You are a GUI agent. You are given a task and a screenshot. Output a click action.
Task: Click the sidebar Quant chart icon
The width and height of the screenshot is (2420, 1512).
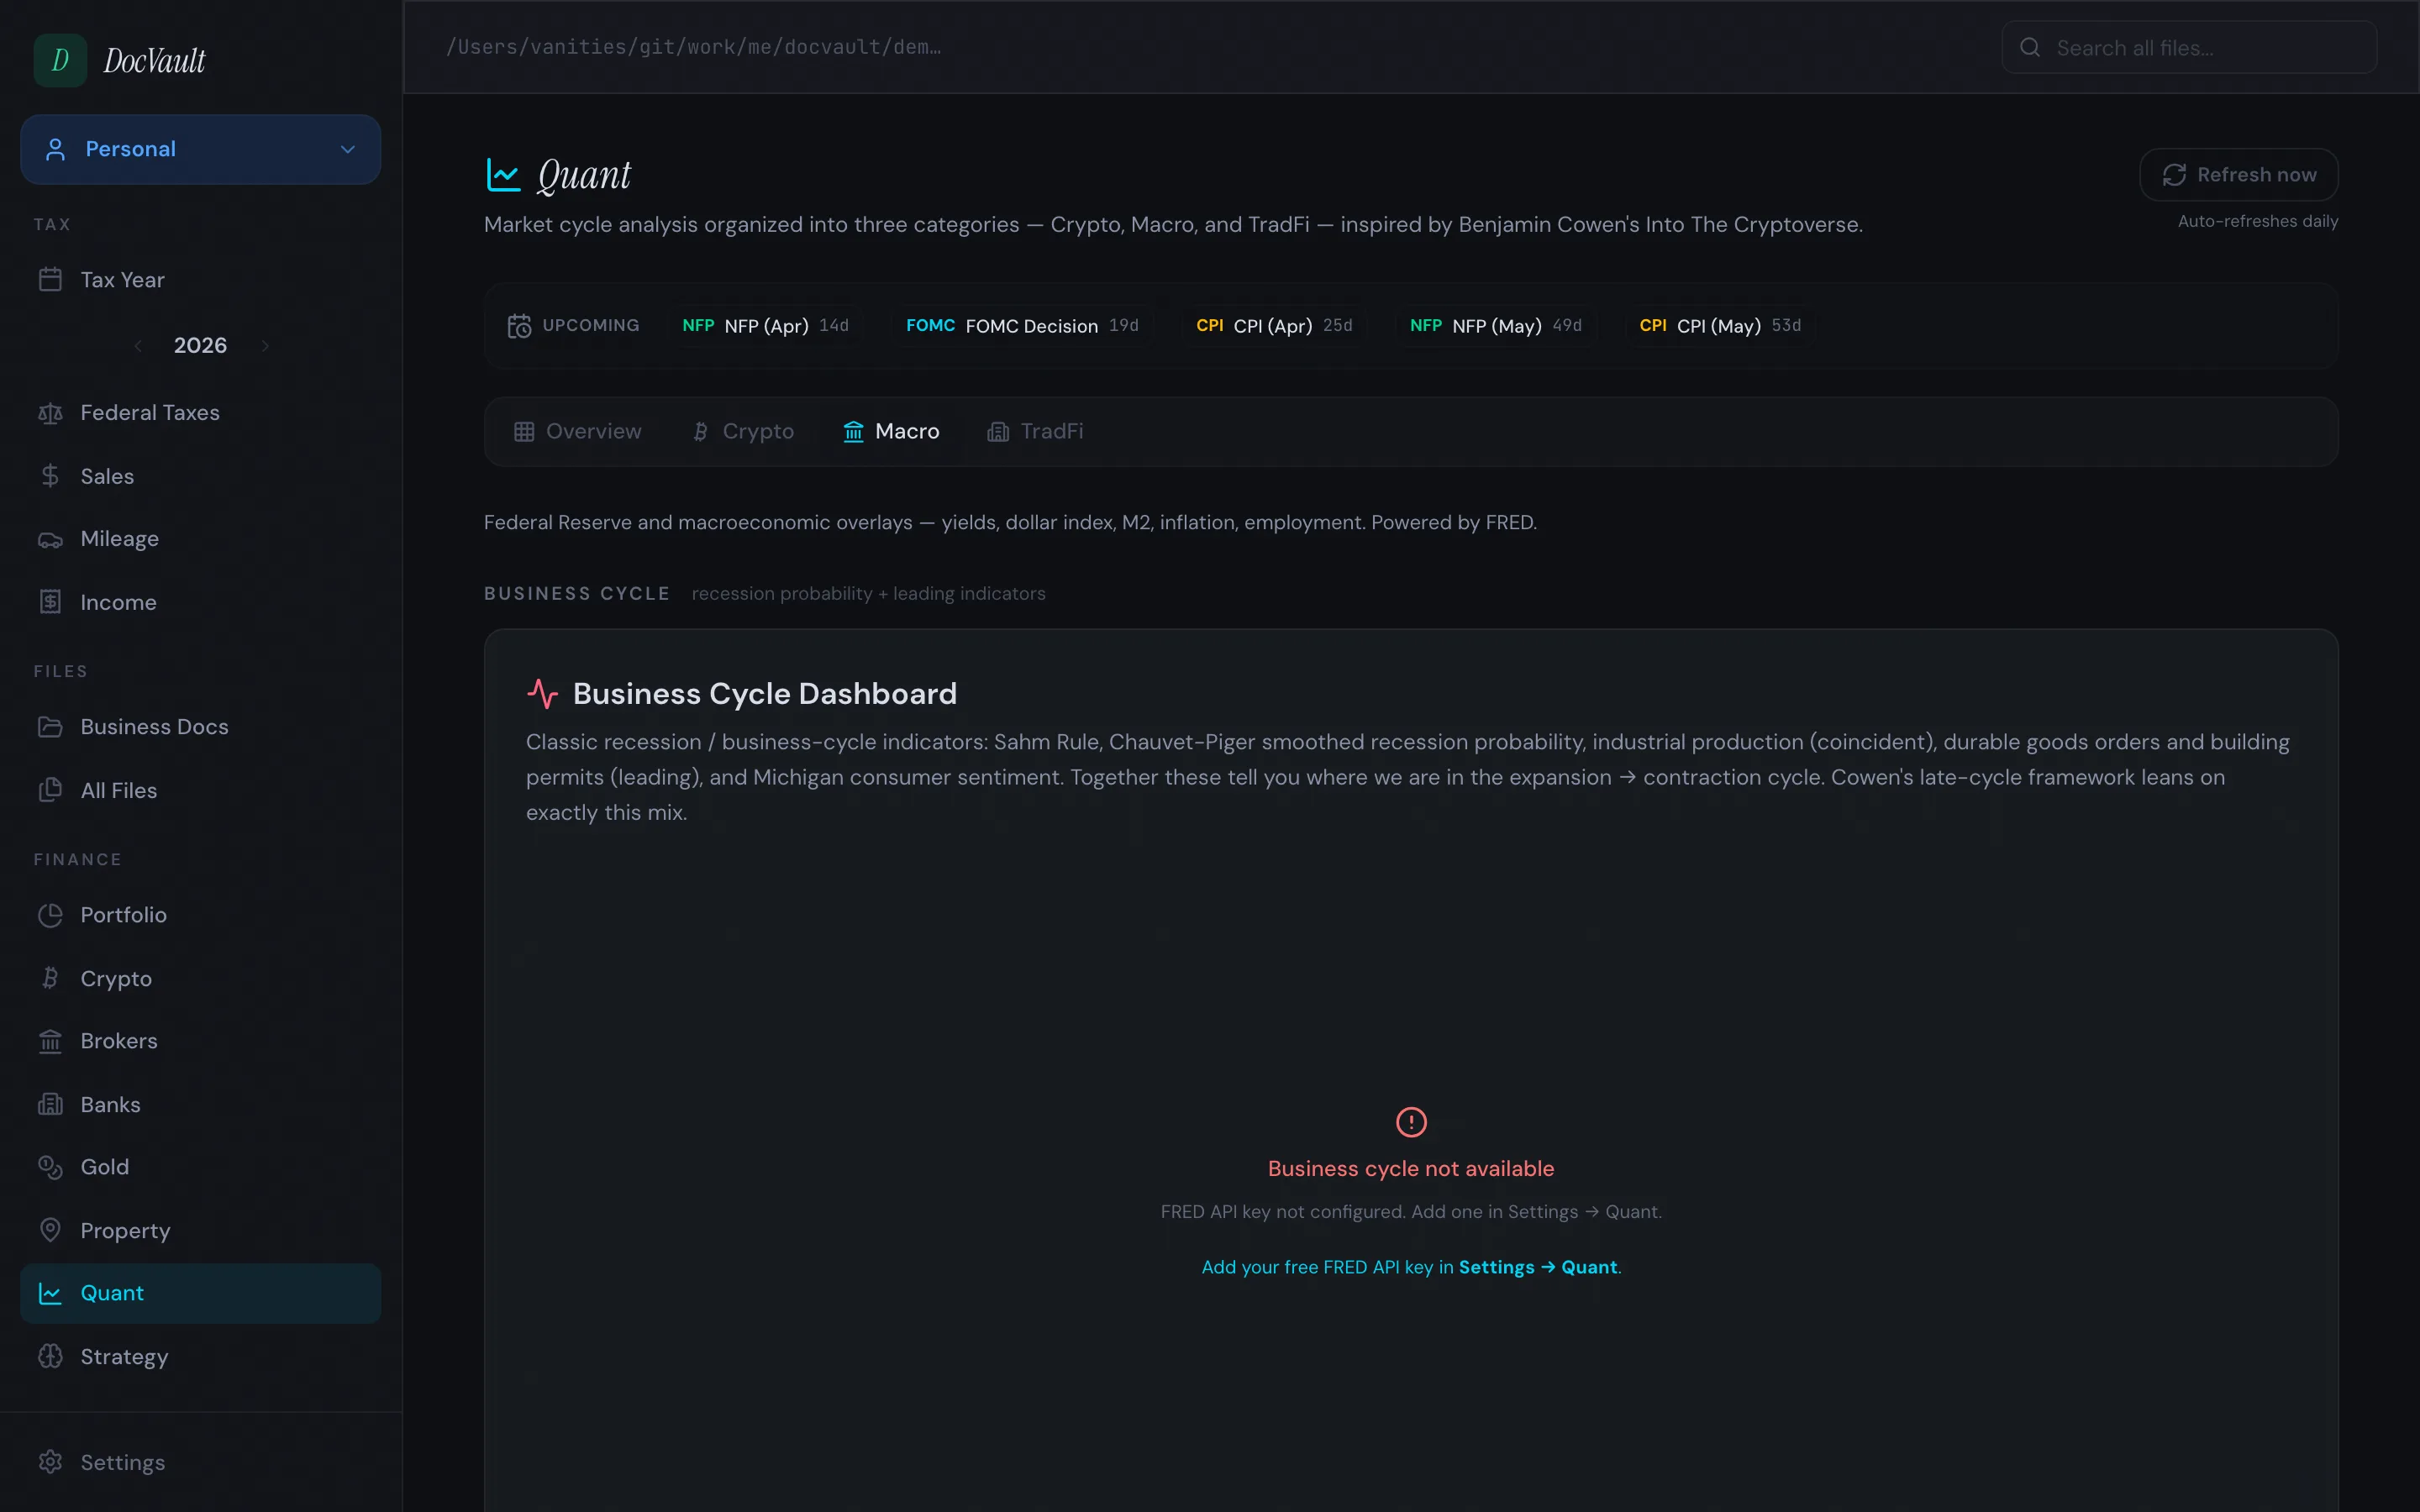pos(50,1293)
